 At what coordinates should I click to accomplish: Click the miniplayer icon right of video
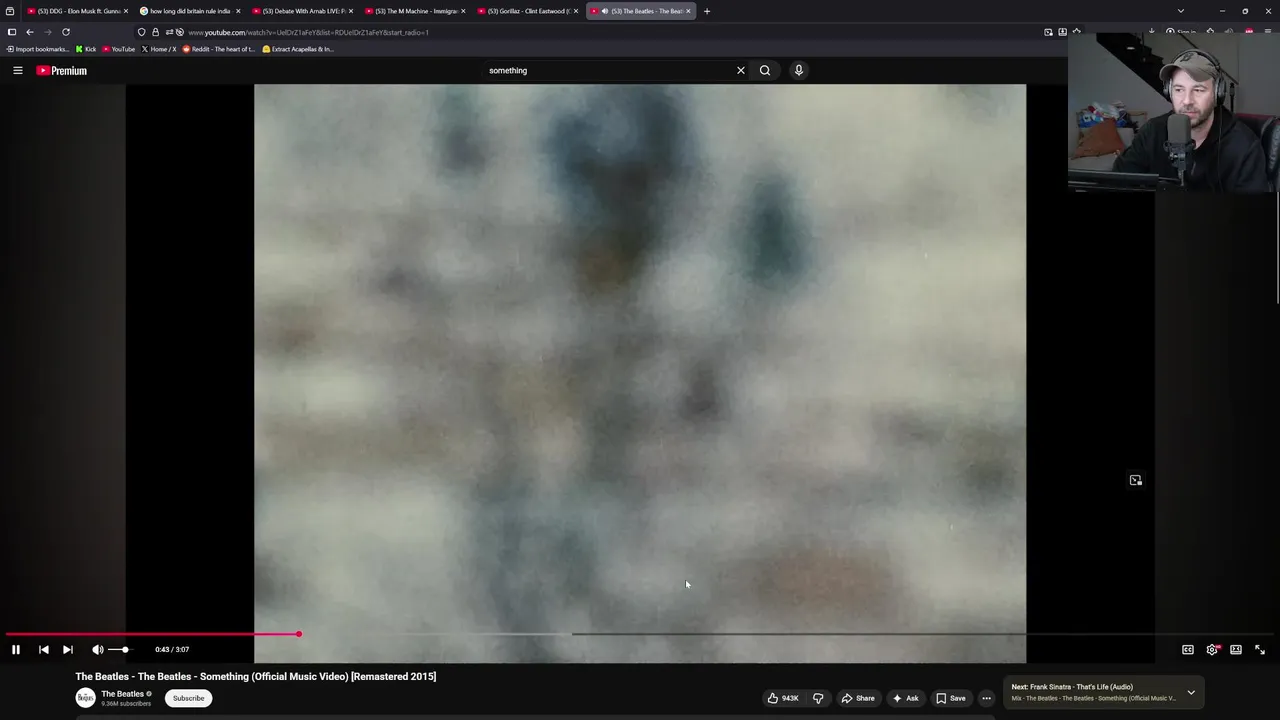tap(1136, 480)
